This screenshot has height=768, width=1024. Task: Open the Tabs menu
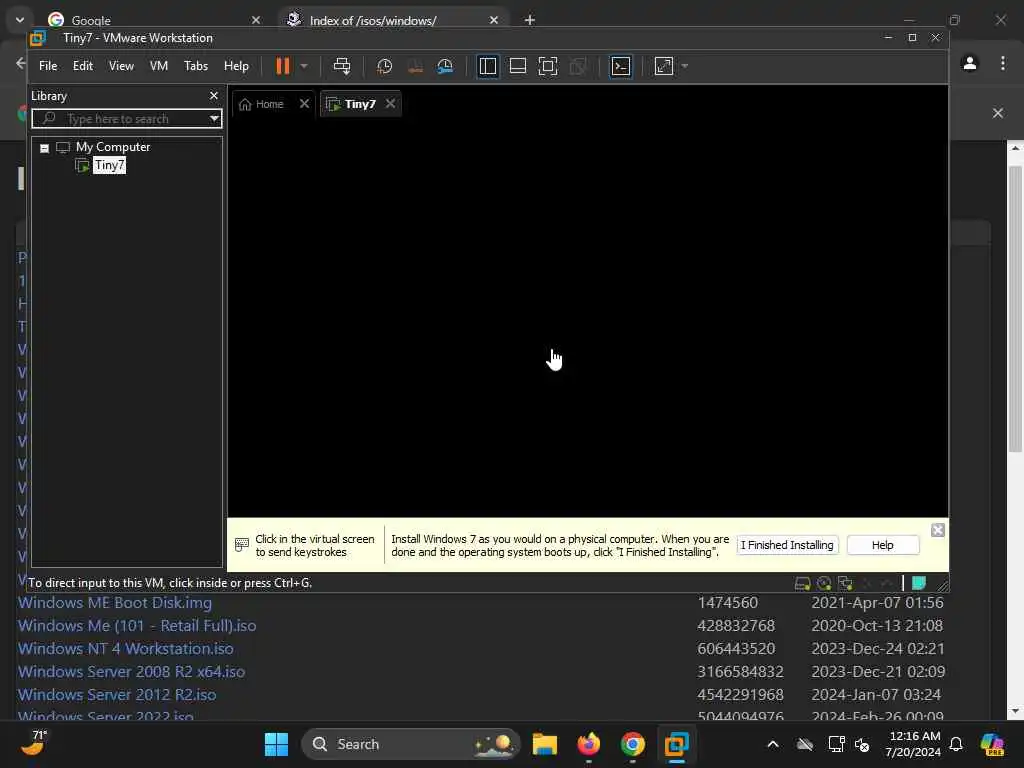coord(196,66)
